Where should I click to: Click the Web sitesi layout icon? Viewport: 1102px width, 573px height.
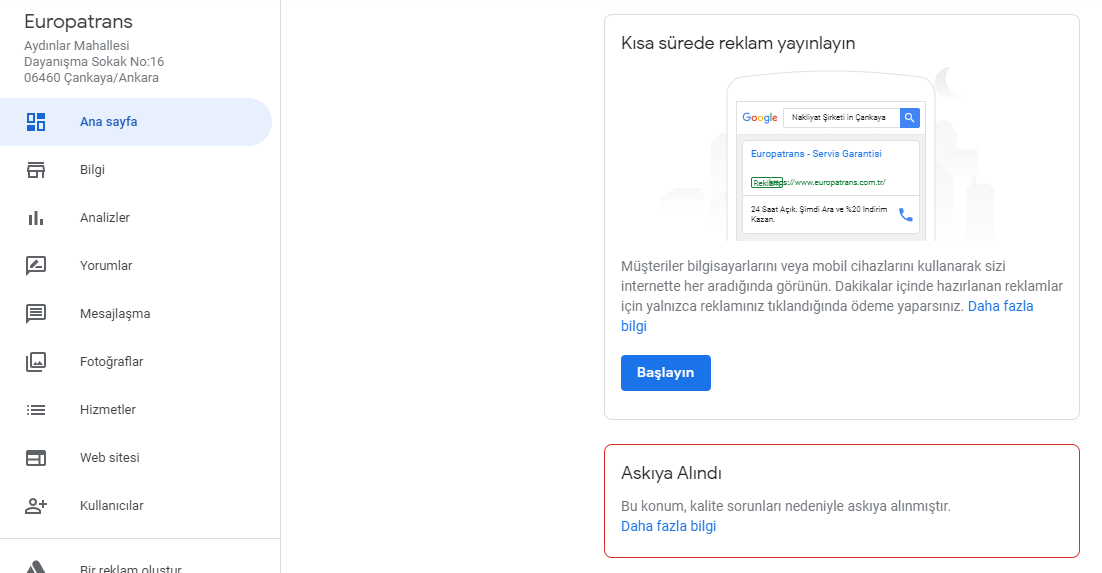tap(36, 458)
